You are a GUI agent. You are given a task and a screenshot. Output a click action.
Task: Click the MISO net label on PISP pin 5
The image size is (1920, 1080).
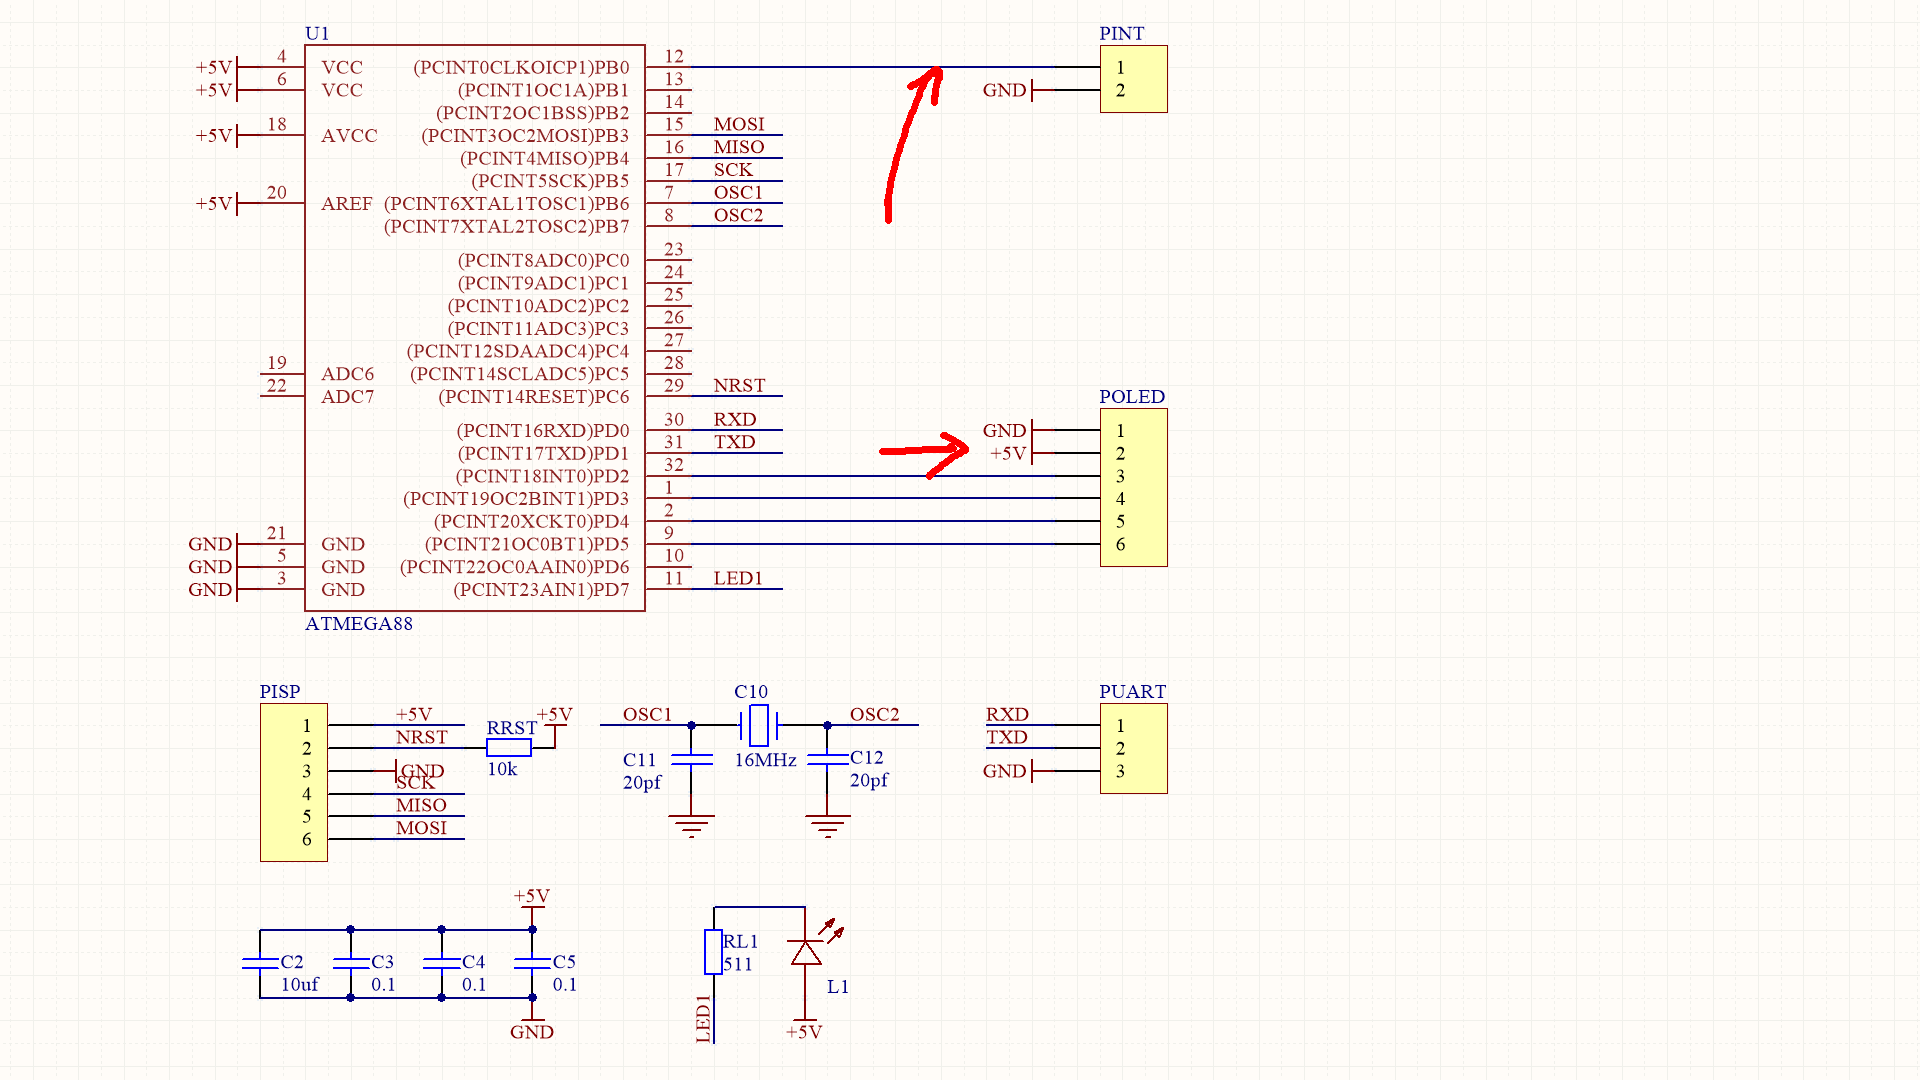(x=421, y=805)
